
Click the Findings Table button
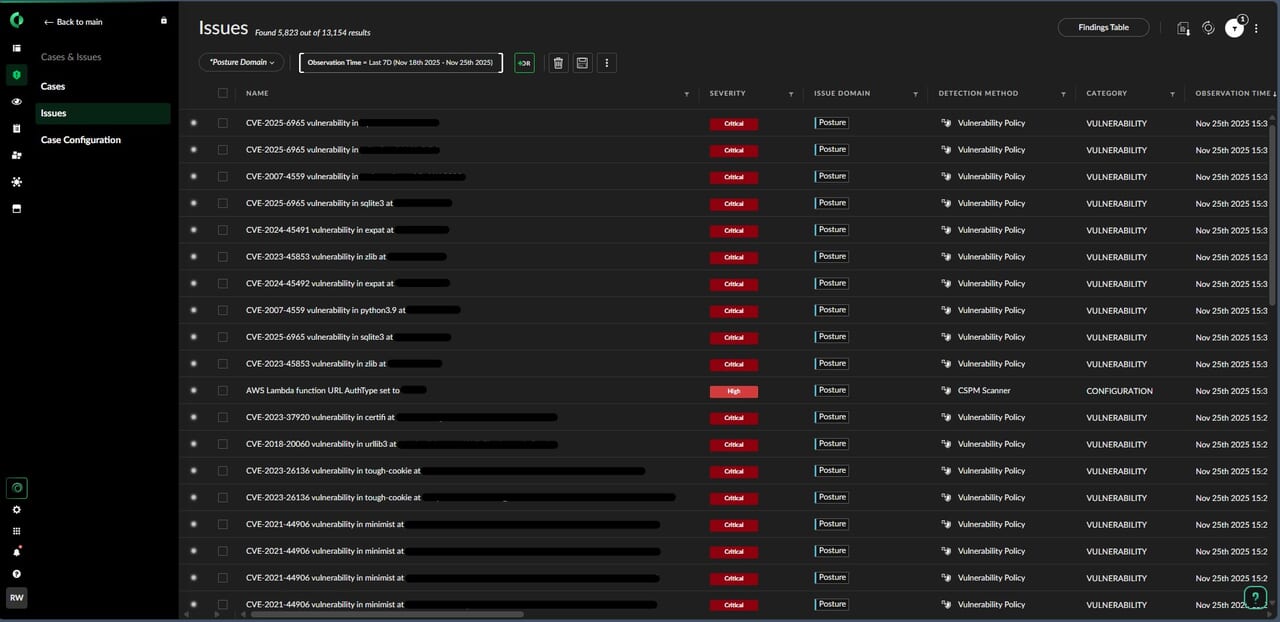tap(1103, 28)
